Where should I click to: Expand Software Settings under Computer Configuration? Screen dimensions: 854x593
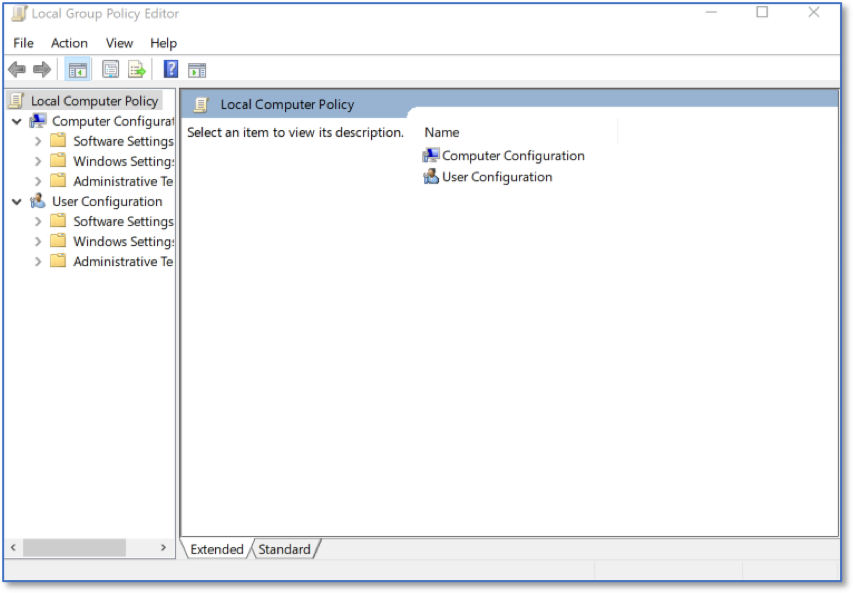(x=38, y=141)
